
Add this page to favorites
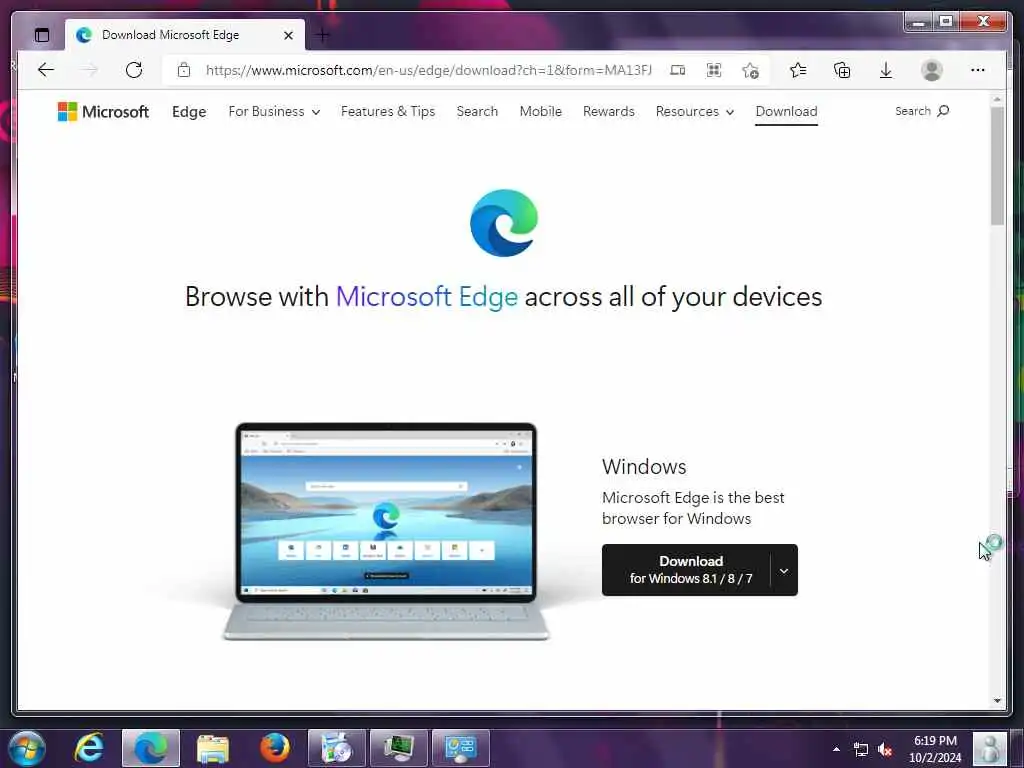750,70
